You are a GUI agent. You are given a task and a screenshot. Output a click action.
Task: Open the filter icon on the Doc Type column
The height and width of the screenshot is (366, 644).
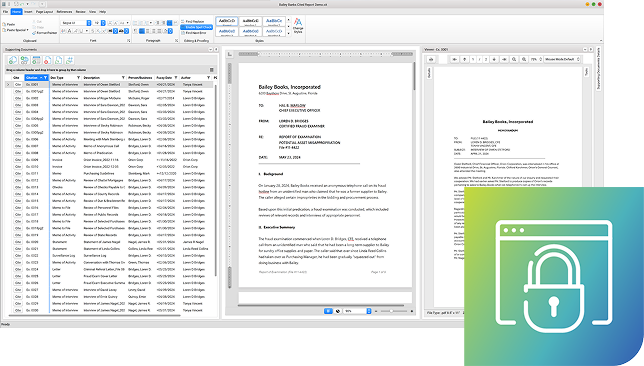[x=78, y=78]
